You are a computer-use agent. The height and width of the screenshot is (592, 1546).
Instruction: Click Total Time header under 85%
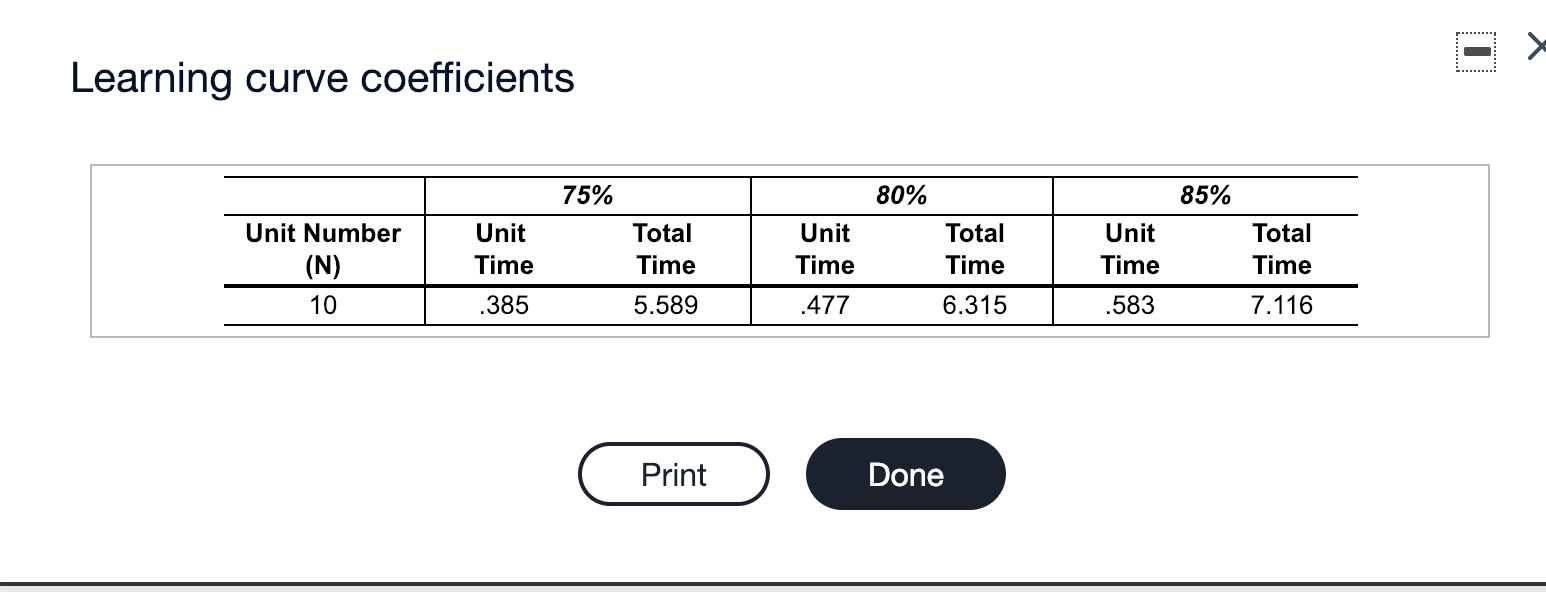tap(1282, 249)
